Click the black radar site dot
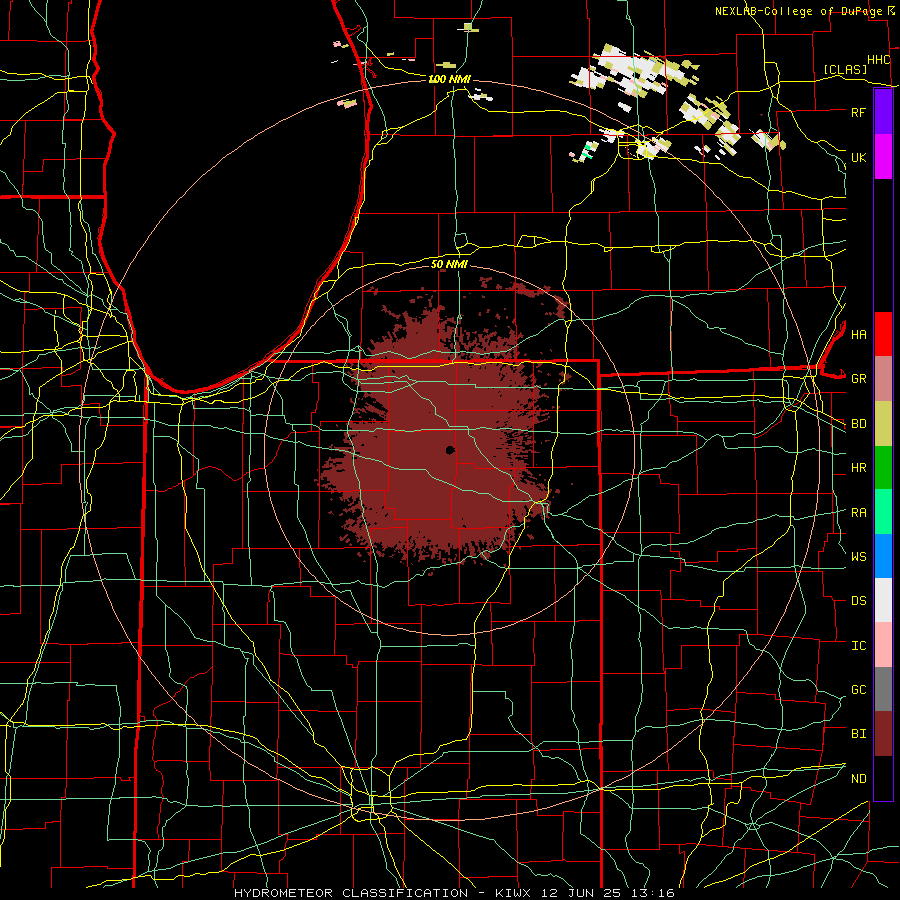 [450, 450]
